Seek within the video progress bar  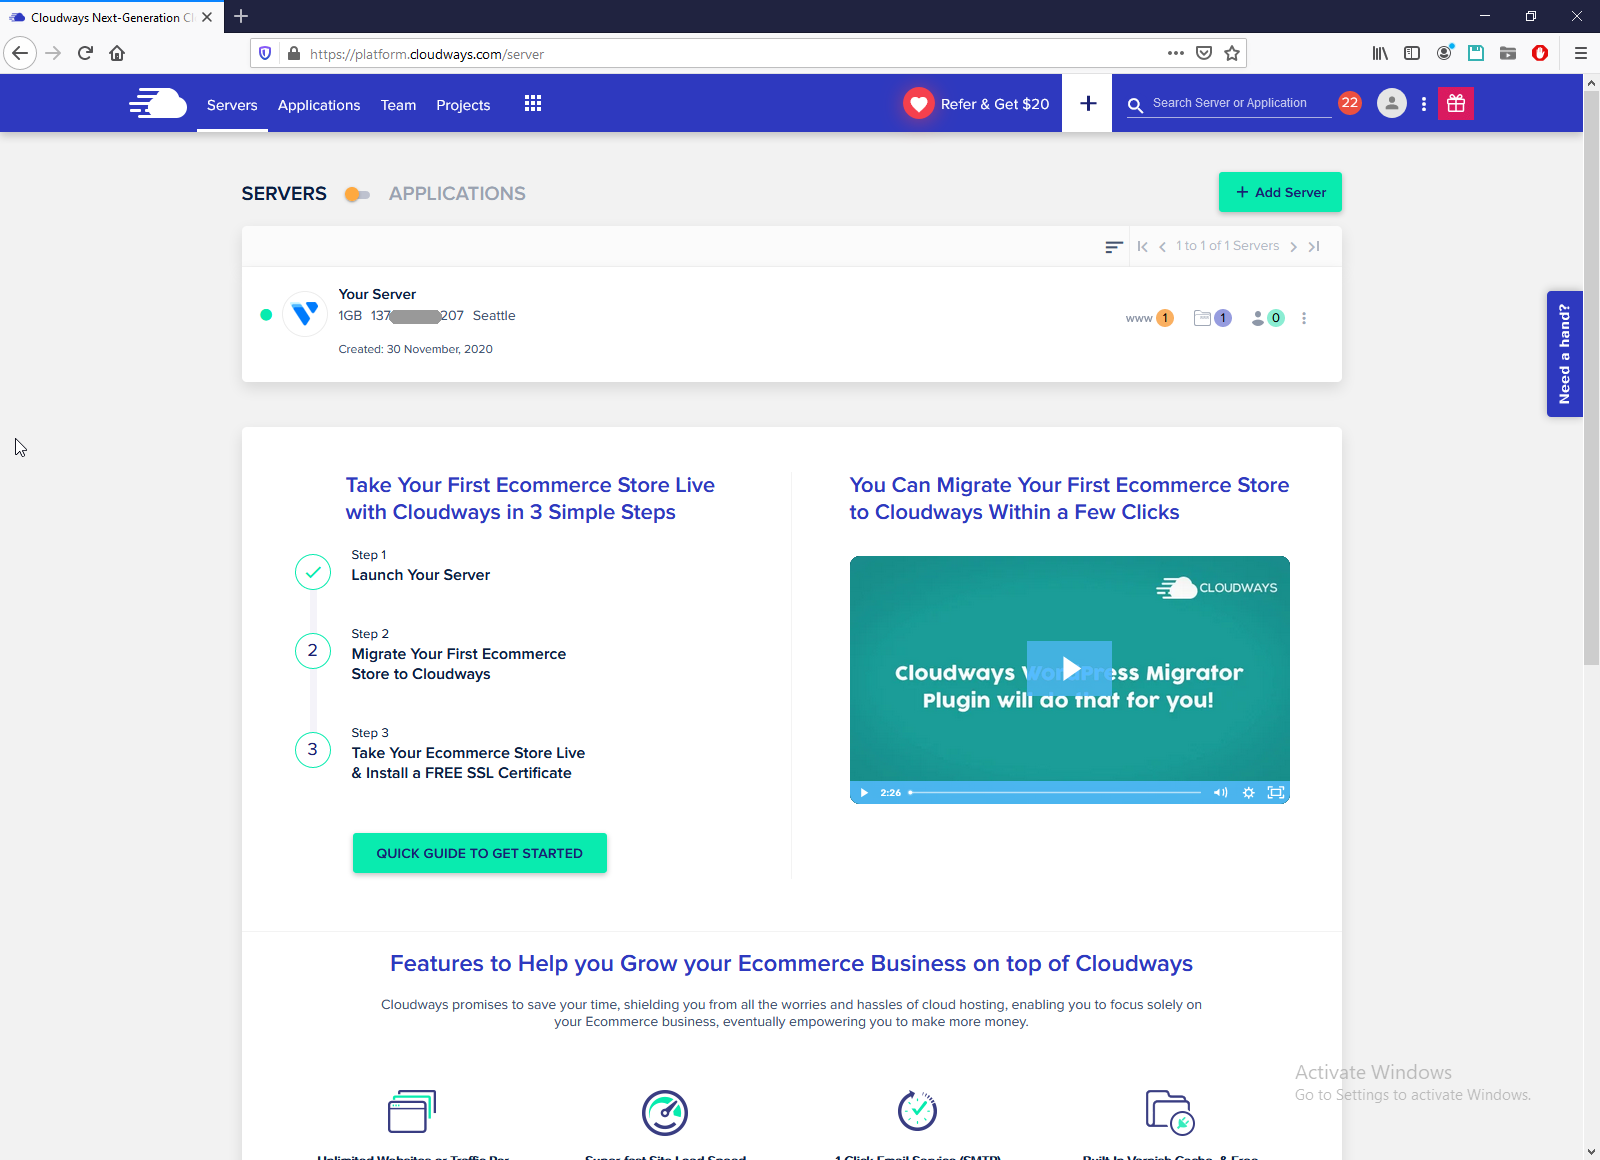pos(1055,792)
